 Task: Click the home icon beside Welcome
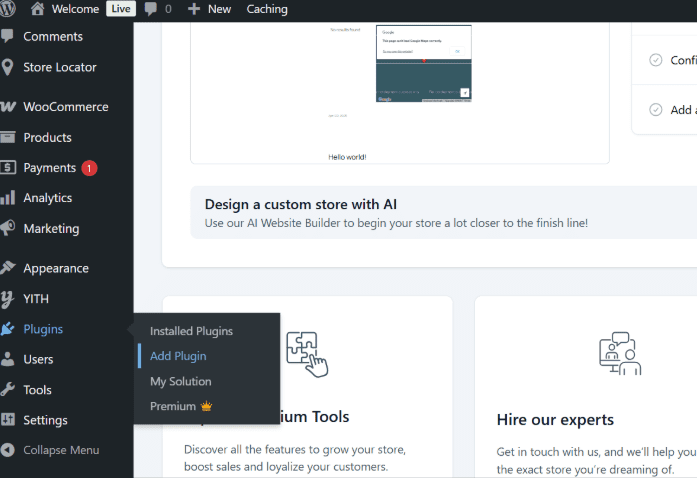[x=37, y=8]
